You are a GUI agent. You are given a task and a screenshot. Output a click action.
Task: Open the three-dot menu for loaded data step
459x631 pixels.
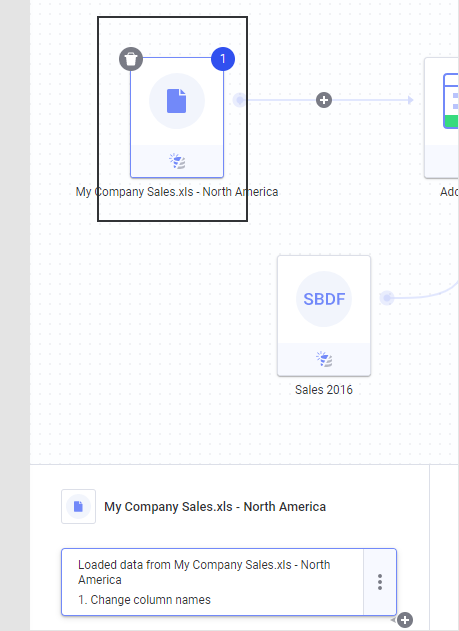380,582
